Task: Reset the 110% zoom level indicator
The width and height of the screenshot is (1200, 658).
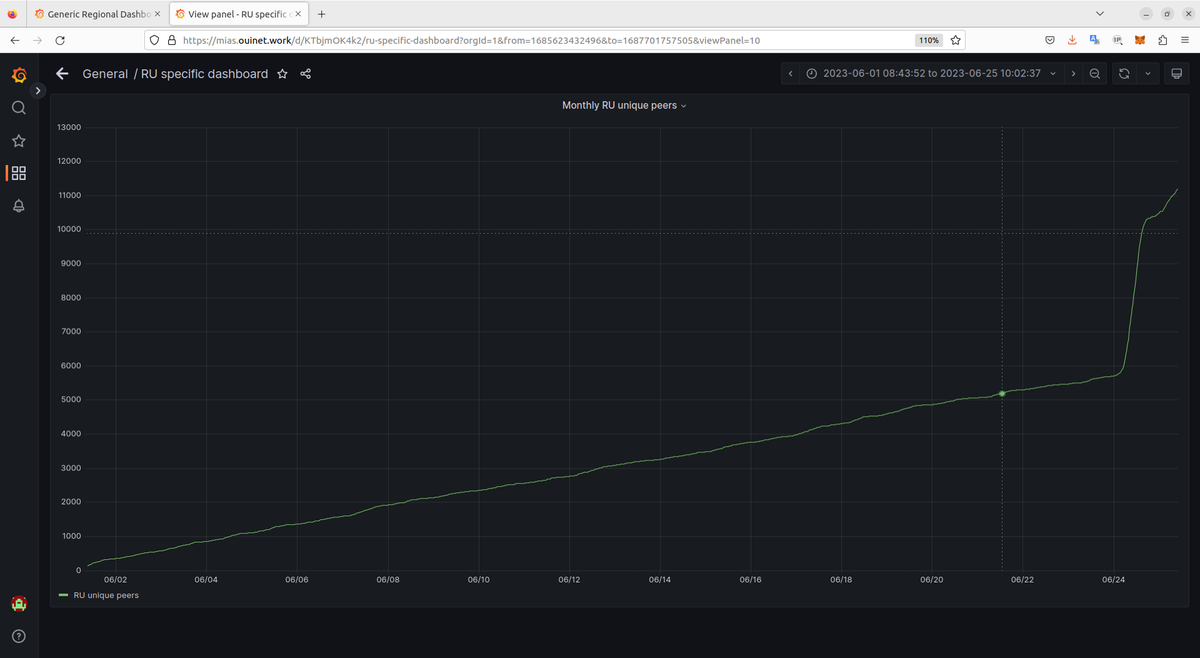Action: [x=929, y=40]
